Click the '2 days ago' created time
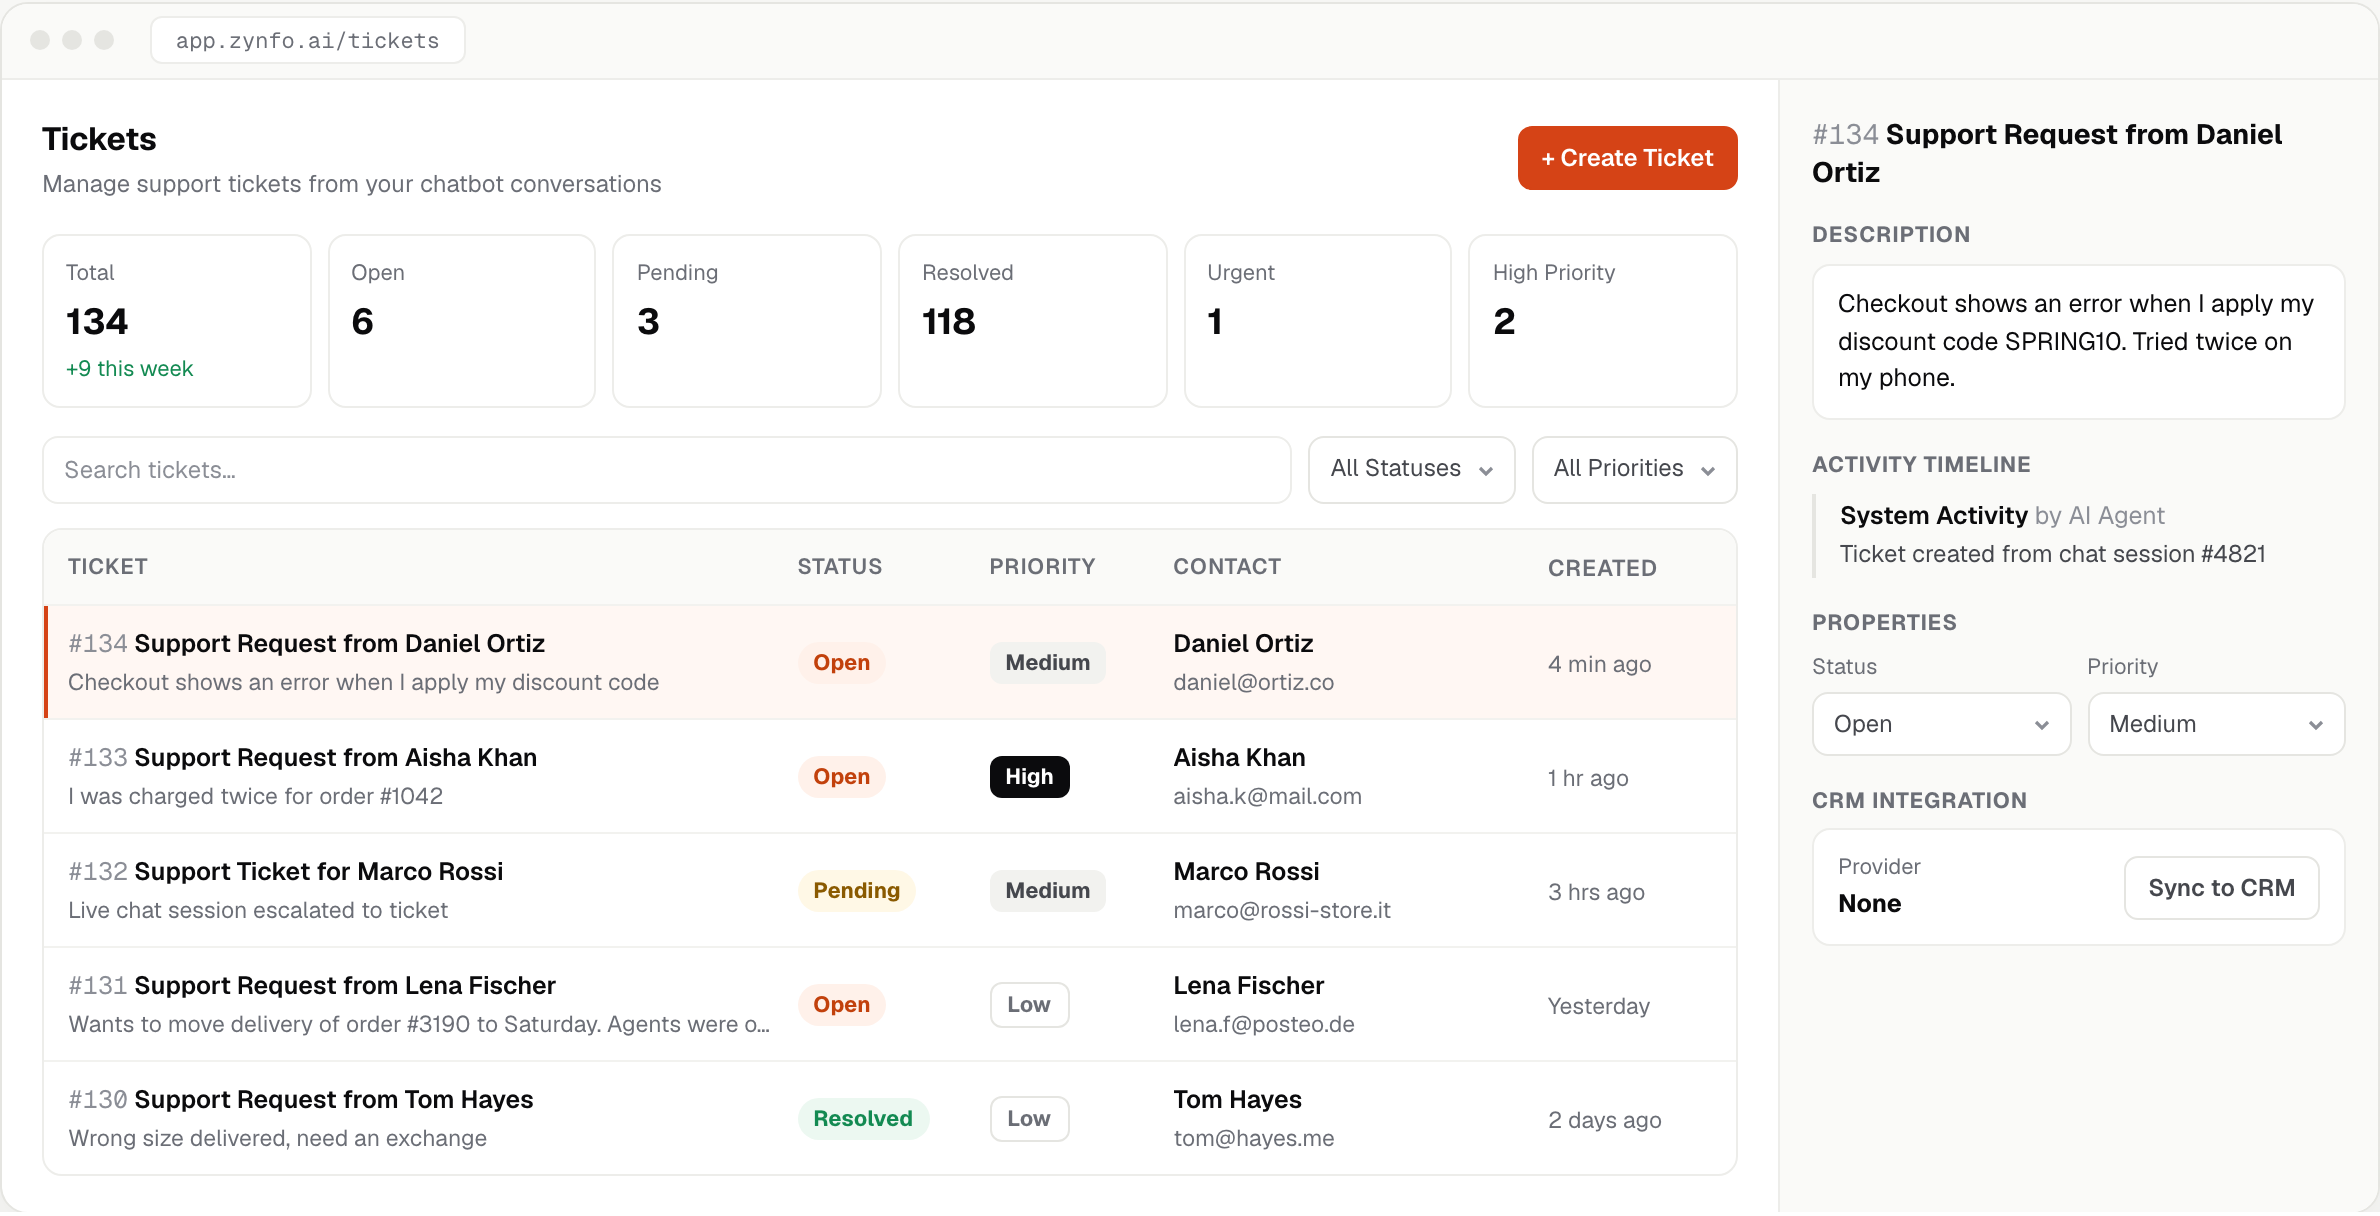This screenshot has width=2380, height=1216. point(1605,1120)
